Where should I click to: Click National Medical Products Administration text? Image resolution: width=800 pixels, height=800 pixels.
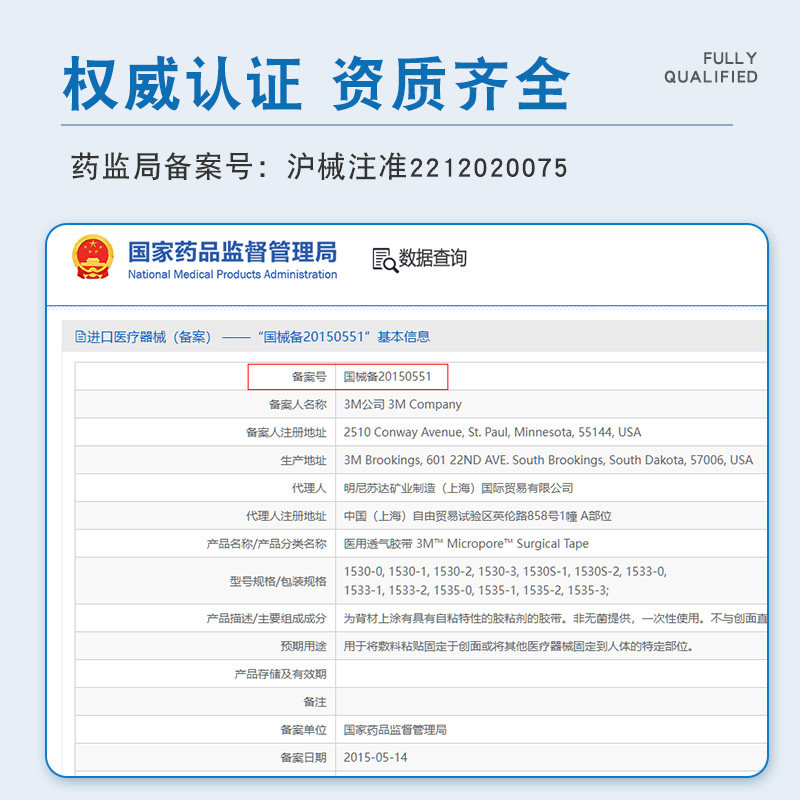coord(233,274)
